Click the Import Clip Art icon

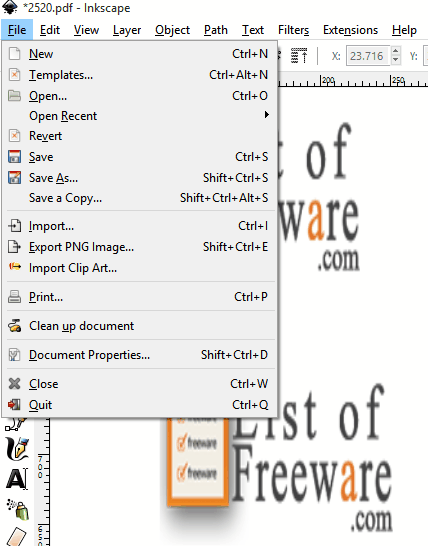14,267
